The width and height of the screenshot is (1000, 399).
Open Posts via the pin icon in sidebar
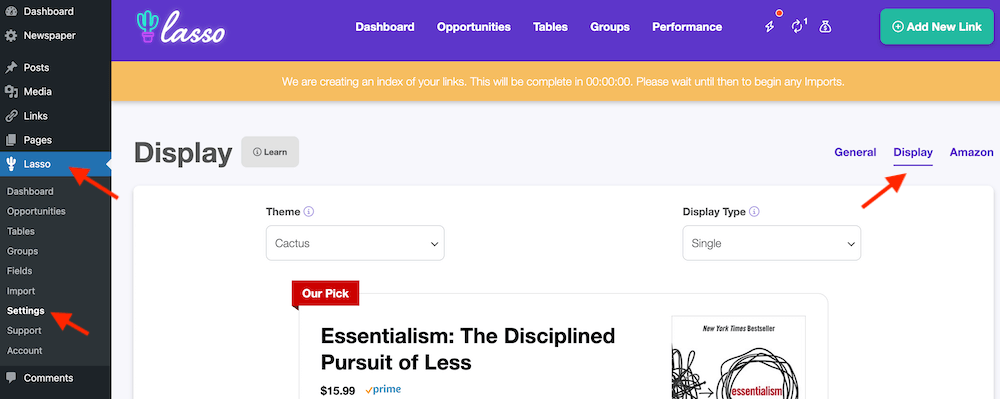click(11, 68)
